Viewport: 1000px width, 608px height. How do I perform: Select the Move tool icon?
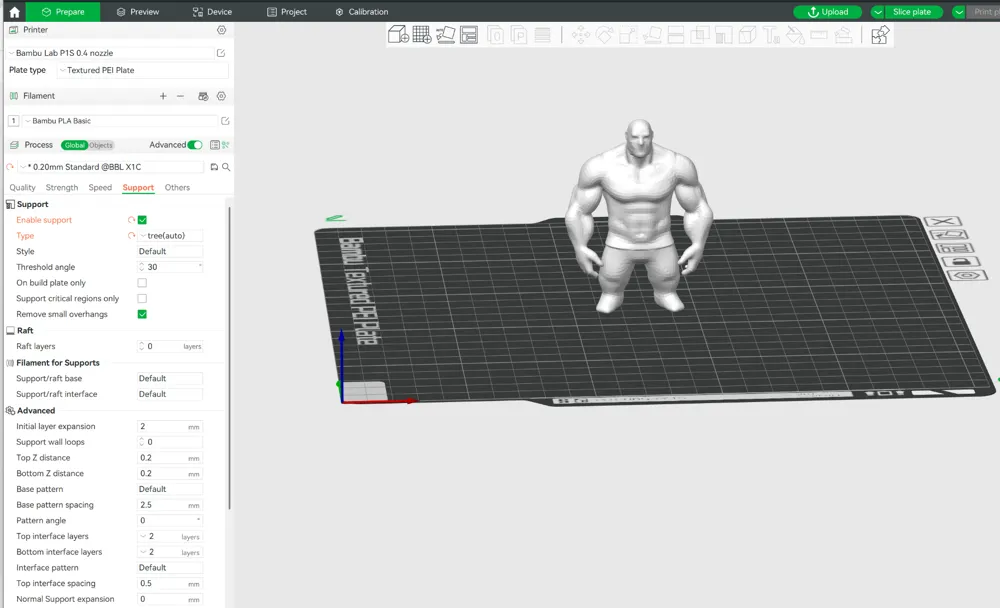tap(580, 35)
